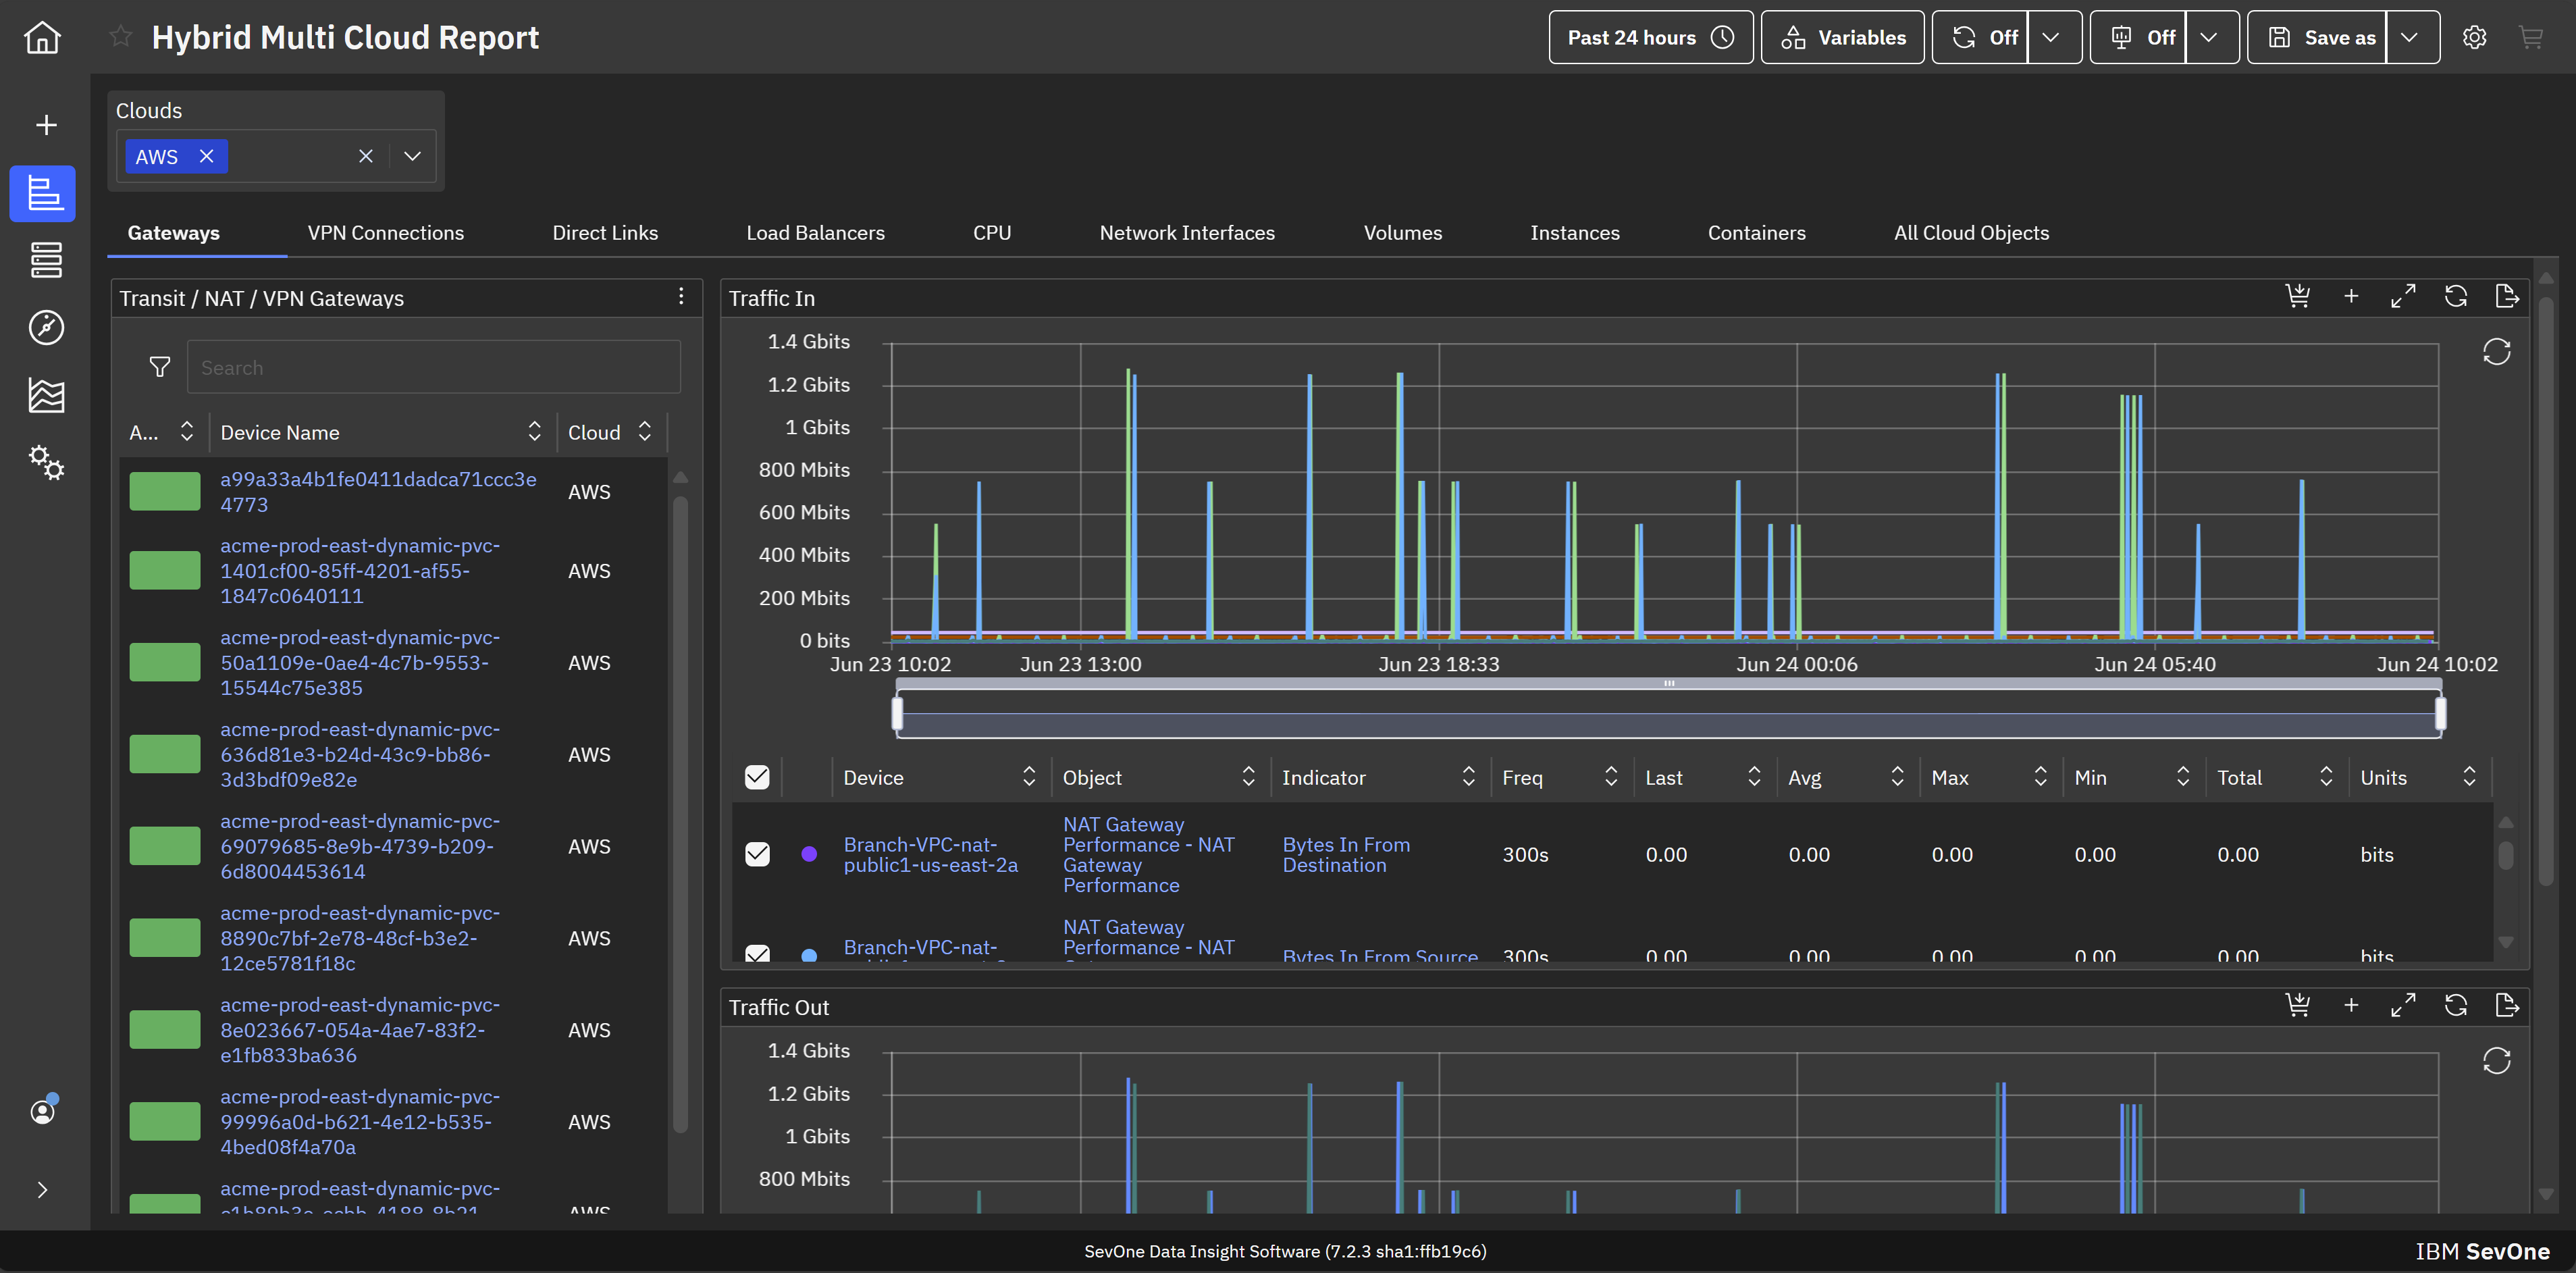Toggle select-all checkbox in Traffic In table
Viewport: 2576px width, 1273px height.
coord(757,777)
